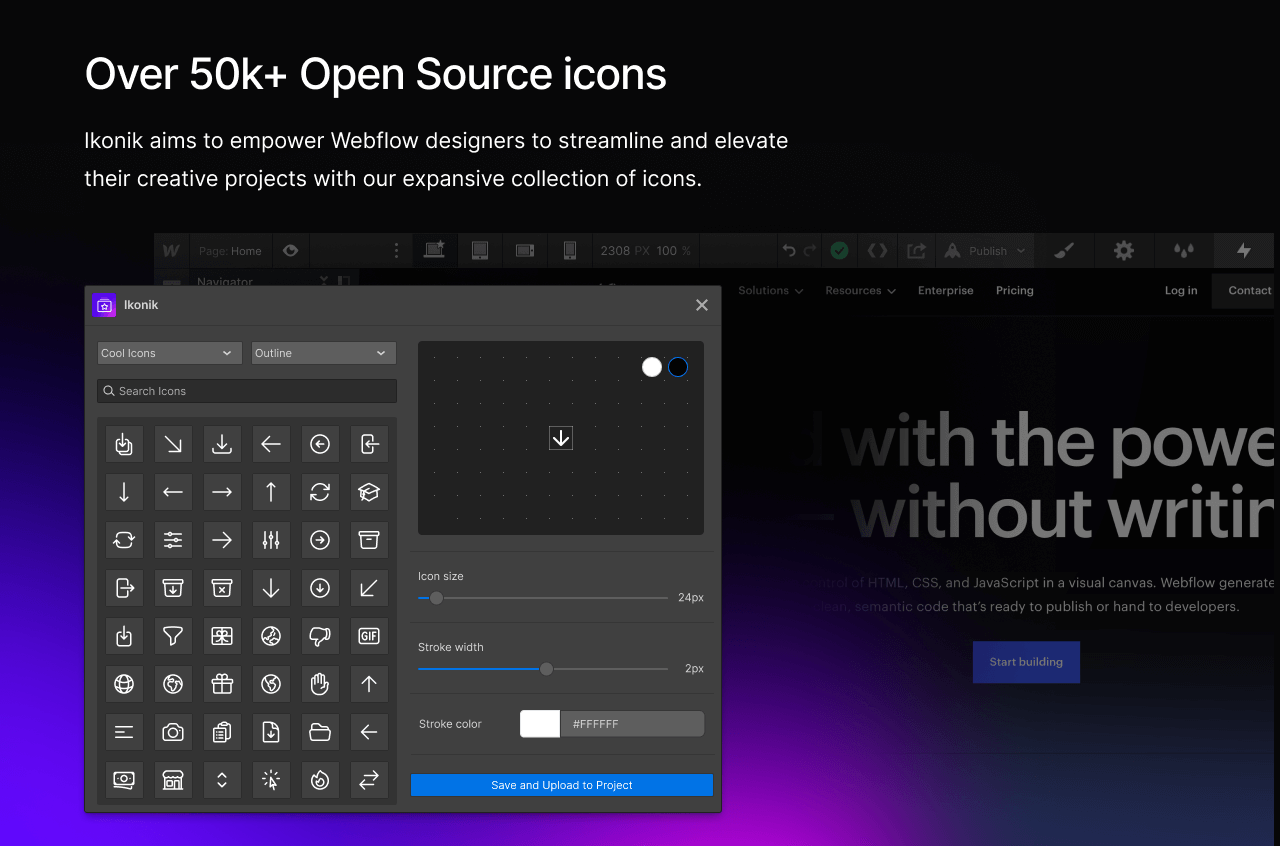The height and width of the screenshot is (846, 1280).
Task: Pick the graduation cap icon
Action: (369, 492)
